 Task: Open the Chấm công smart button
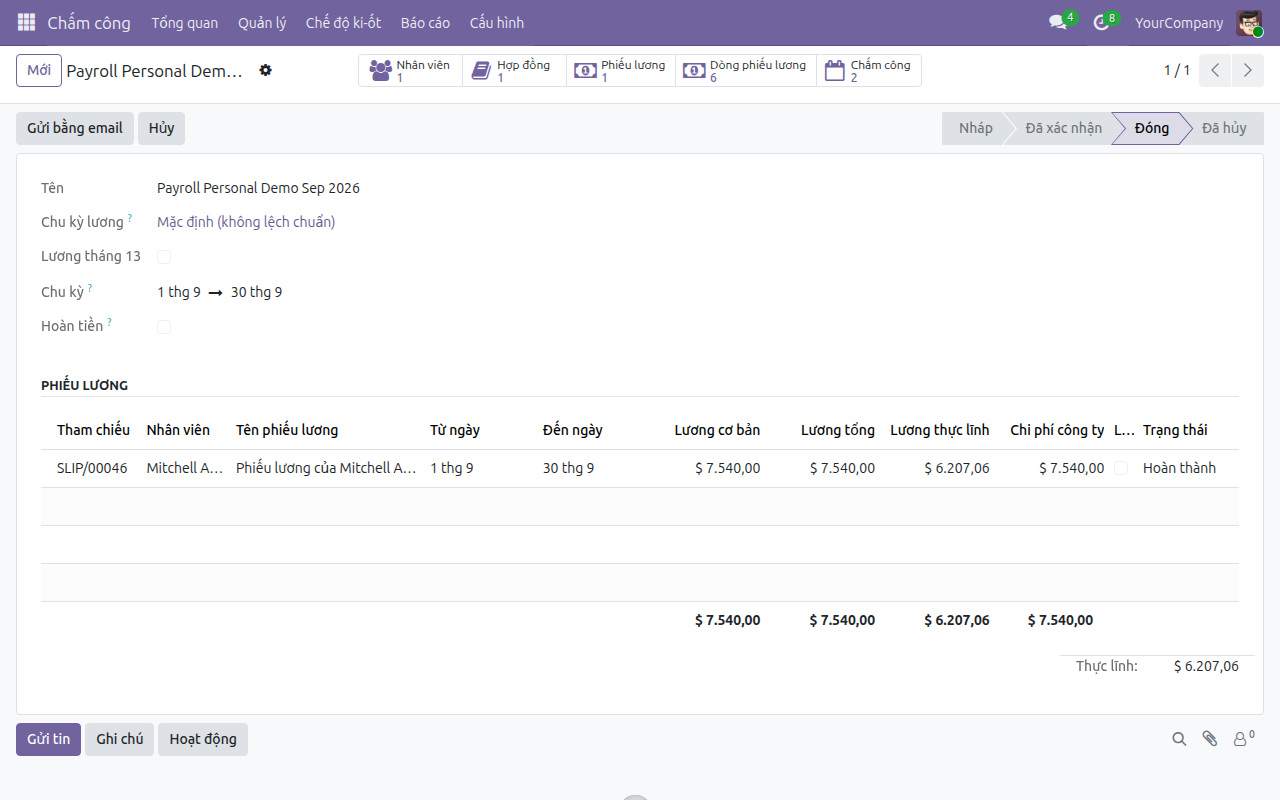(869, 70)
